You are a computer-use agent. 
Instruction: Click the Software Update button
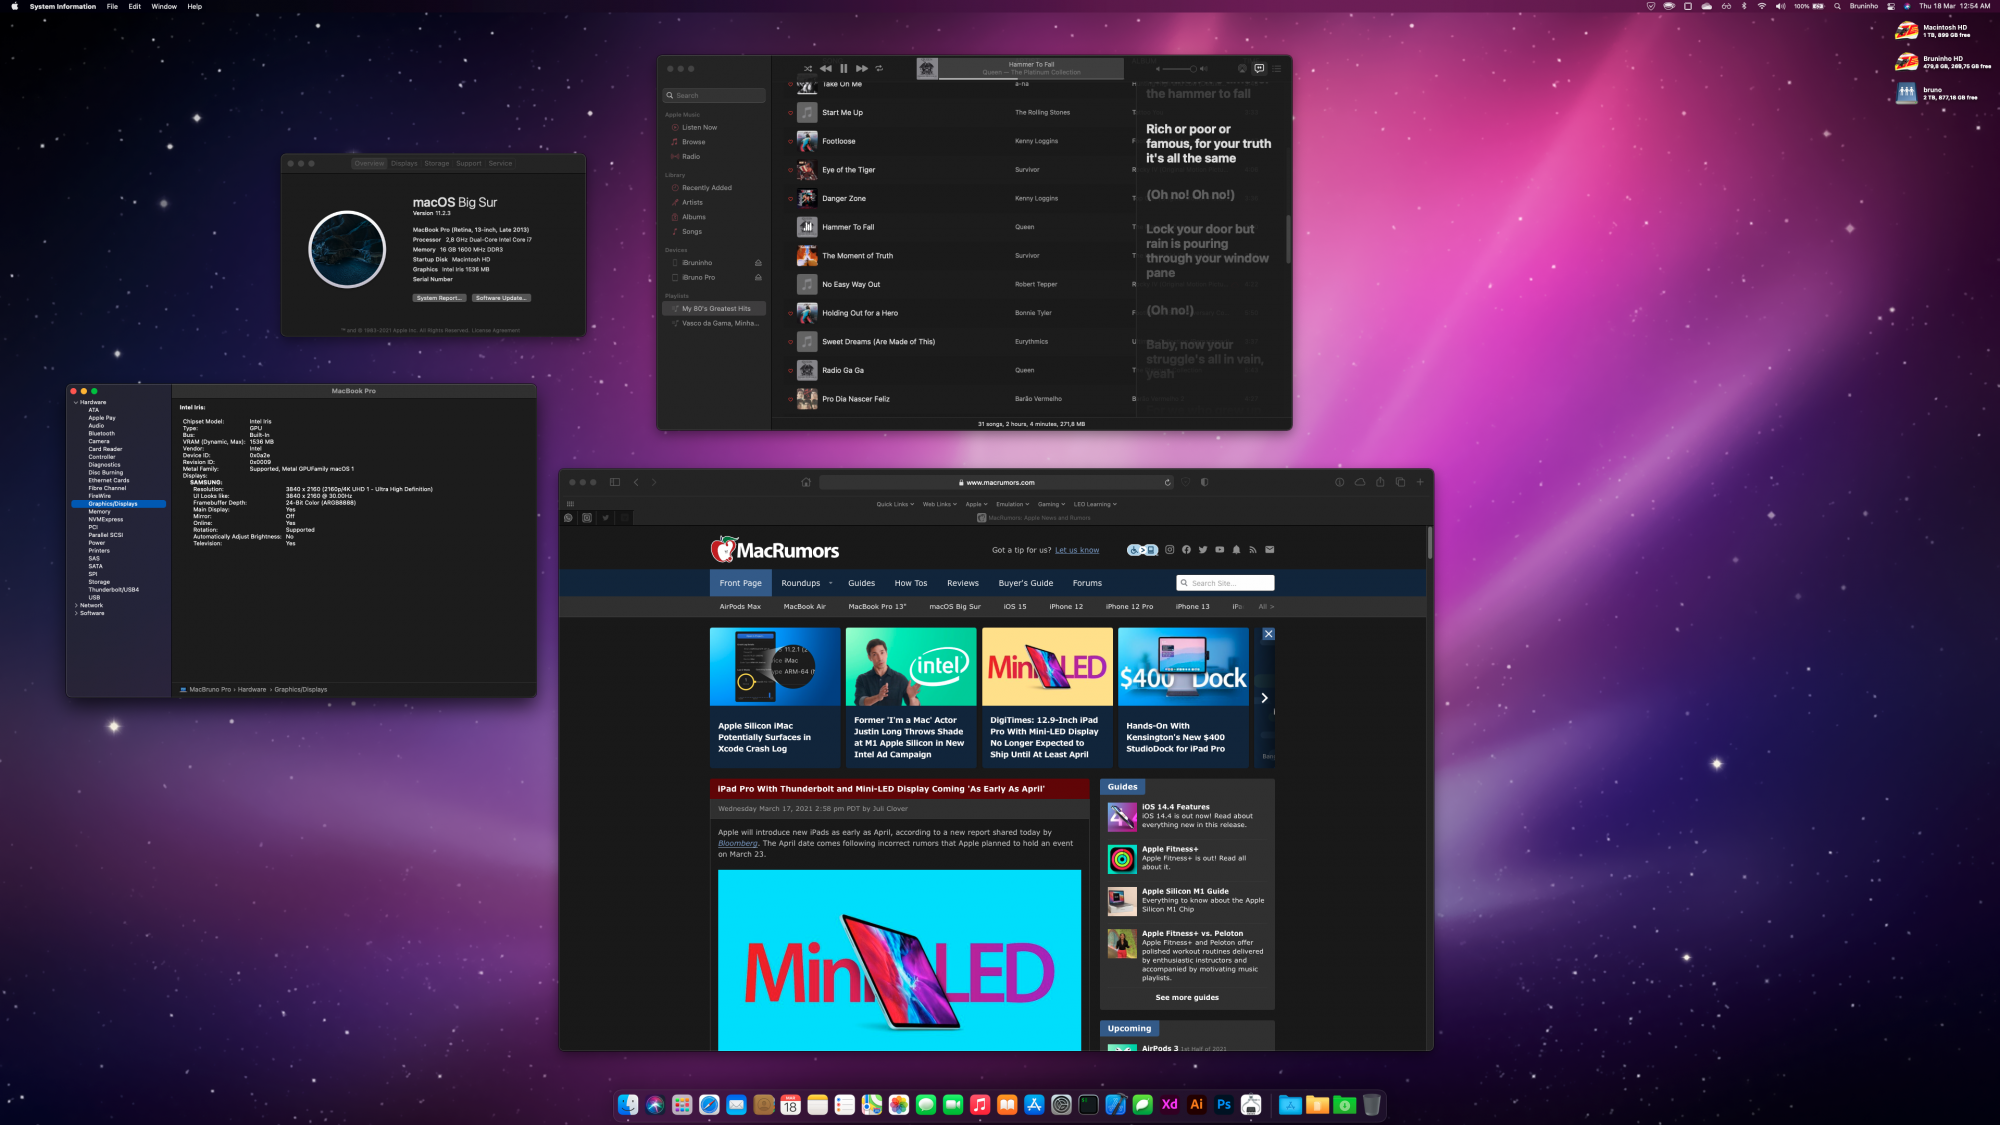tap(501, 298)
